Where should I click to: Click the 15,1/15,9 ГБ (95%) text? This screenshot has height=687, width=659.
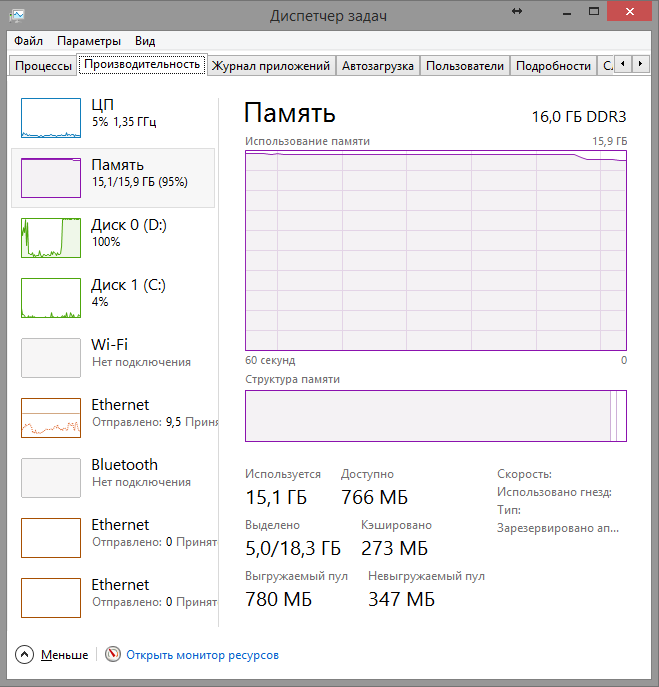pyautogui.click(x=140, y=182)
